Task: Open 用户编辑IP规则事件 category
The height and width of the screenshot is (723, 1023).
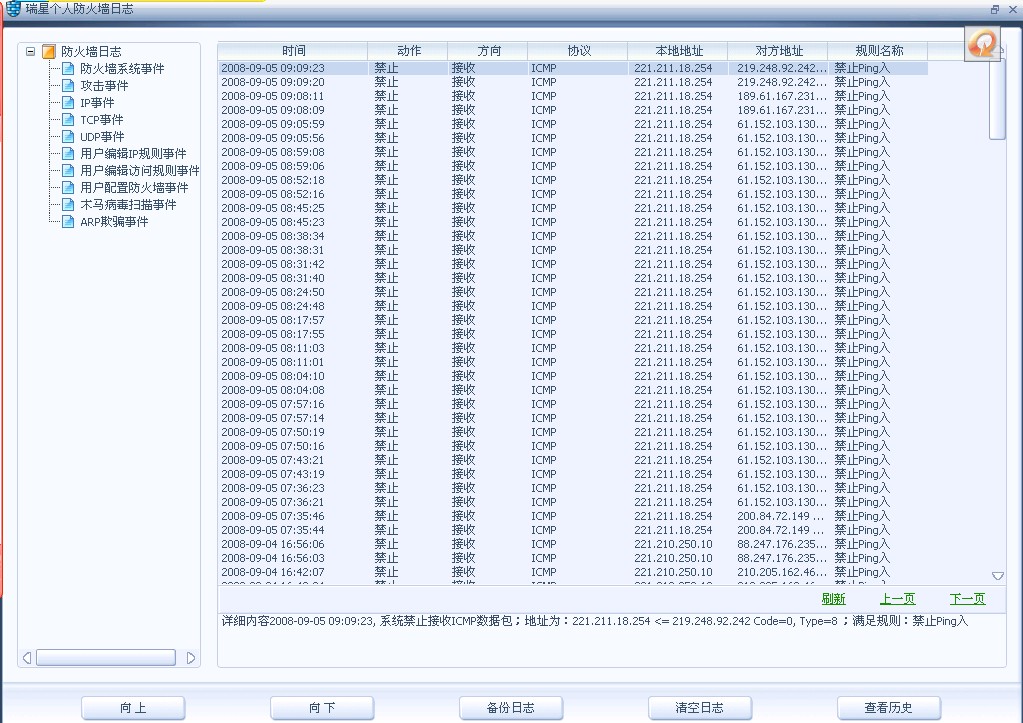Action: pos(133,153)
